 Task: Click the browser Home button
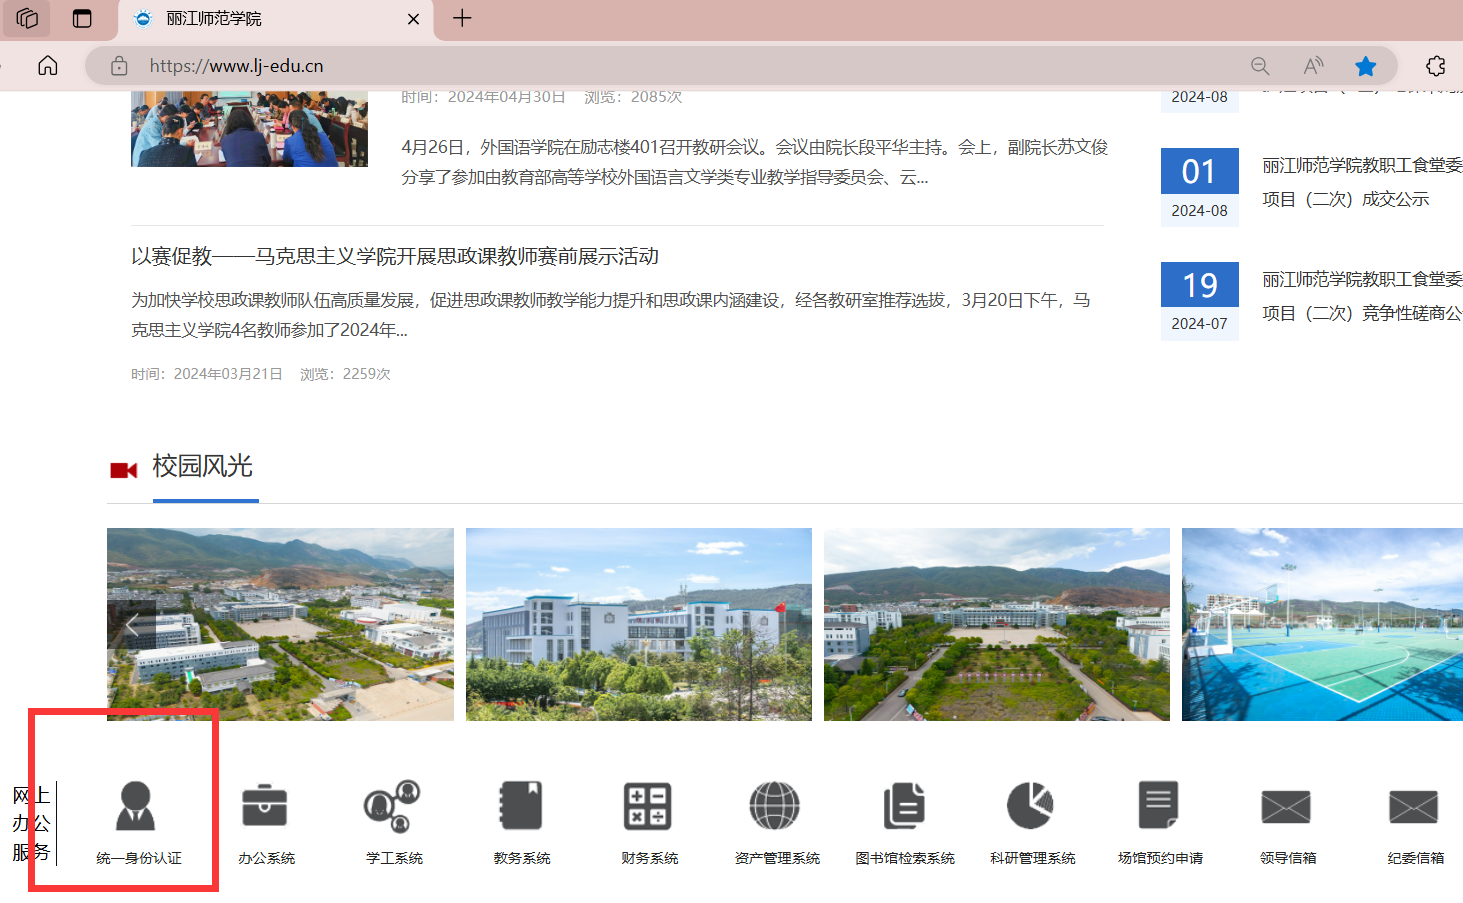(x=48, y=66)
